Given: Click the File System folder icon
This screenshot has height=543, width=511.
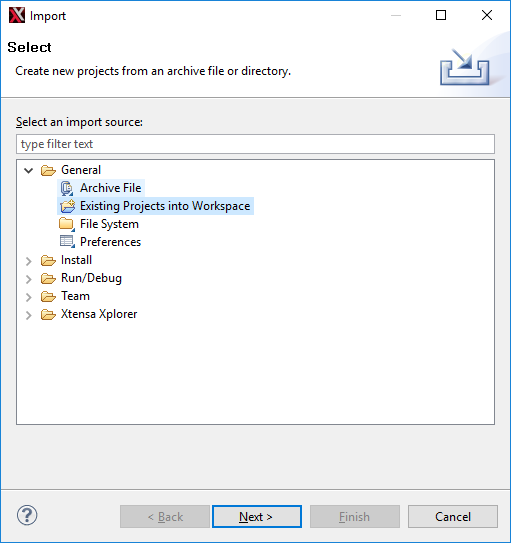Looking at the screenshot, I should [67, 224].
